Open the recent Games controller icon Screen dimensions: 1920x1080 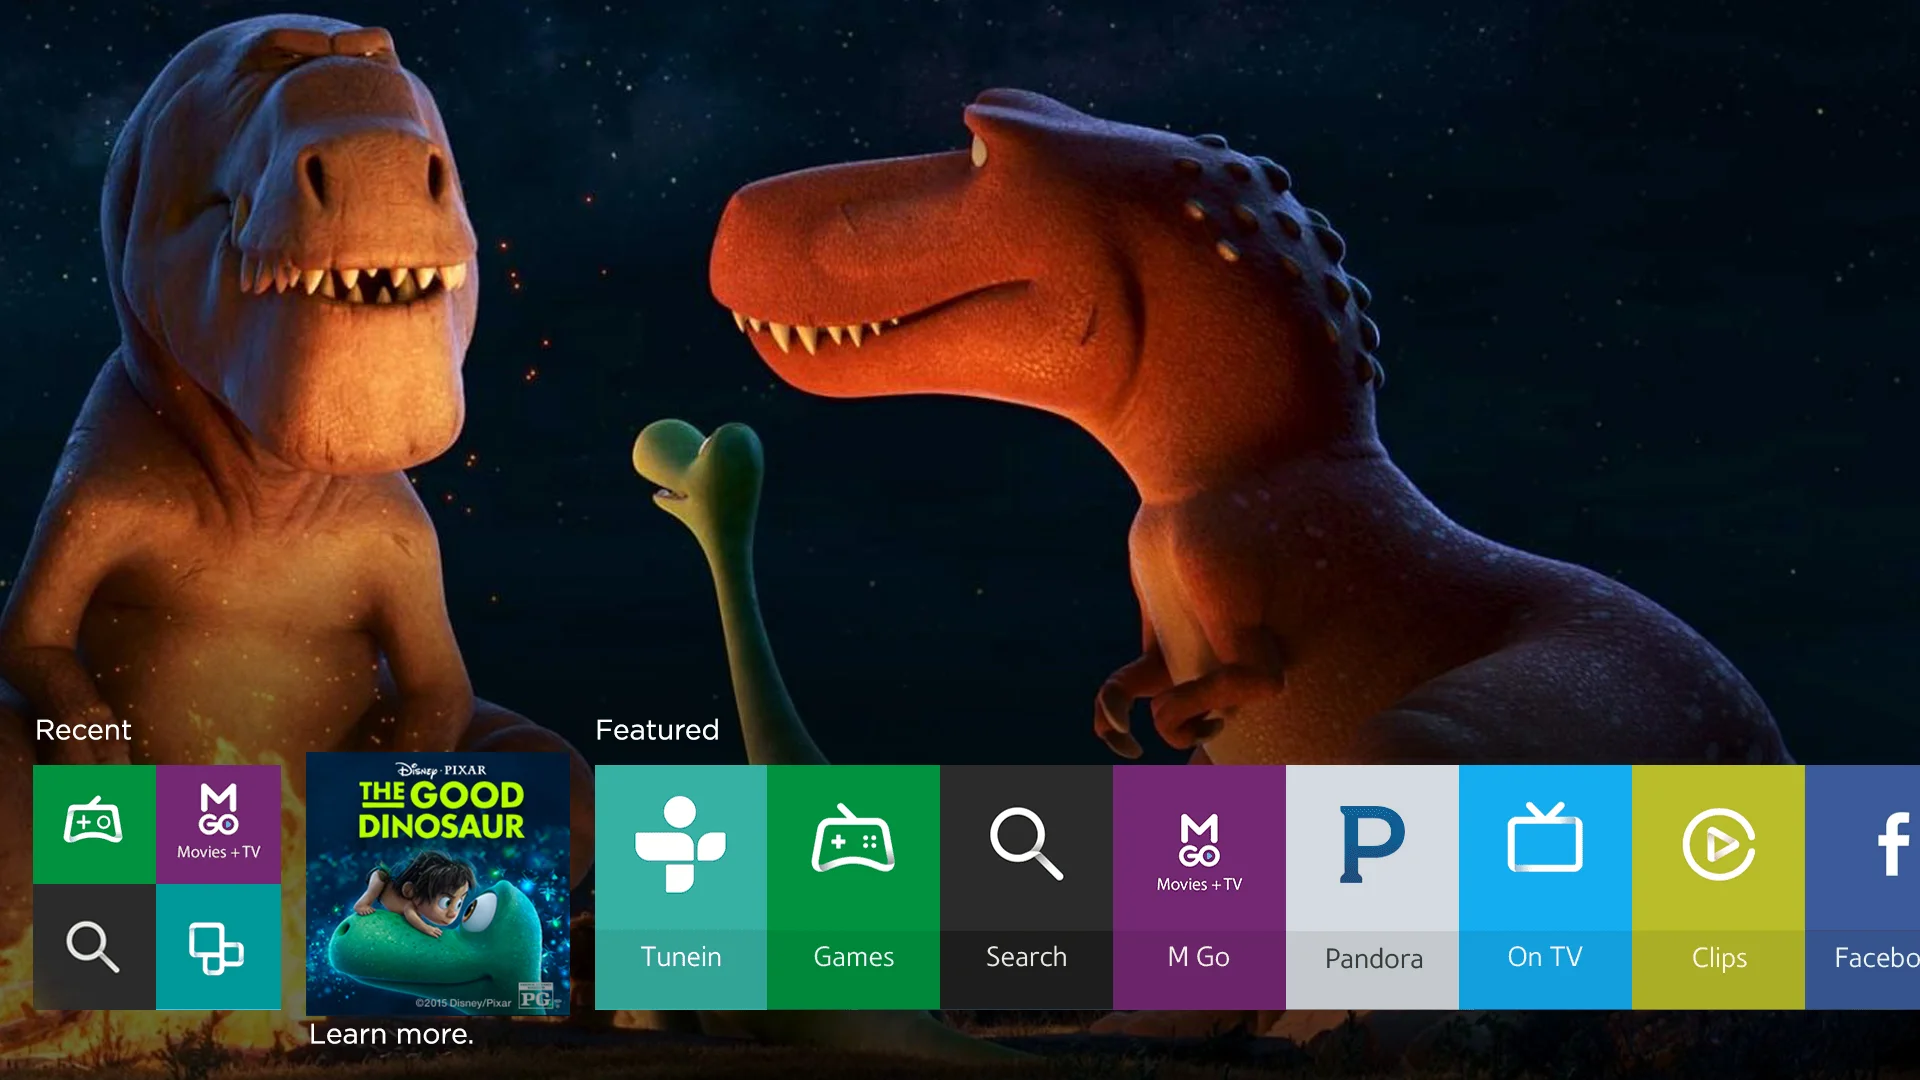[x=94, y=824]
